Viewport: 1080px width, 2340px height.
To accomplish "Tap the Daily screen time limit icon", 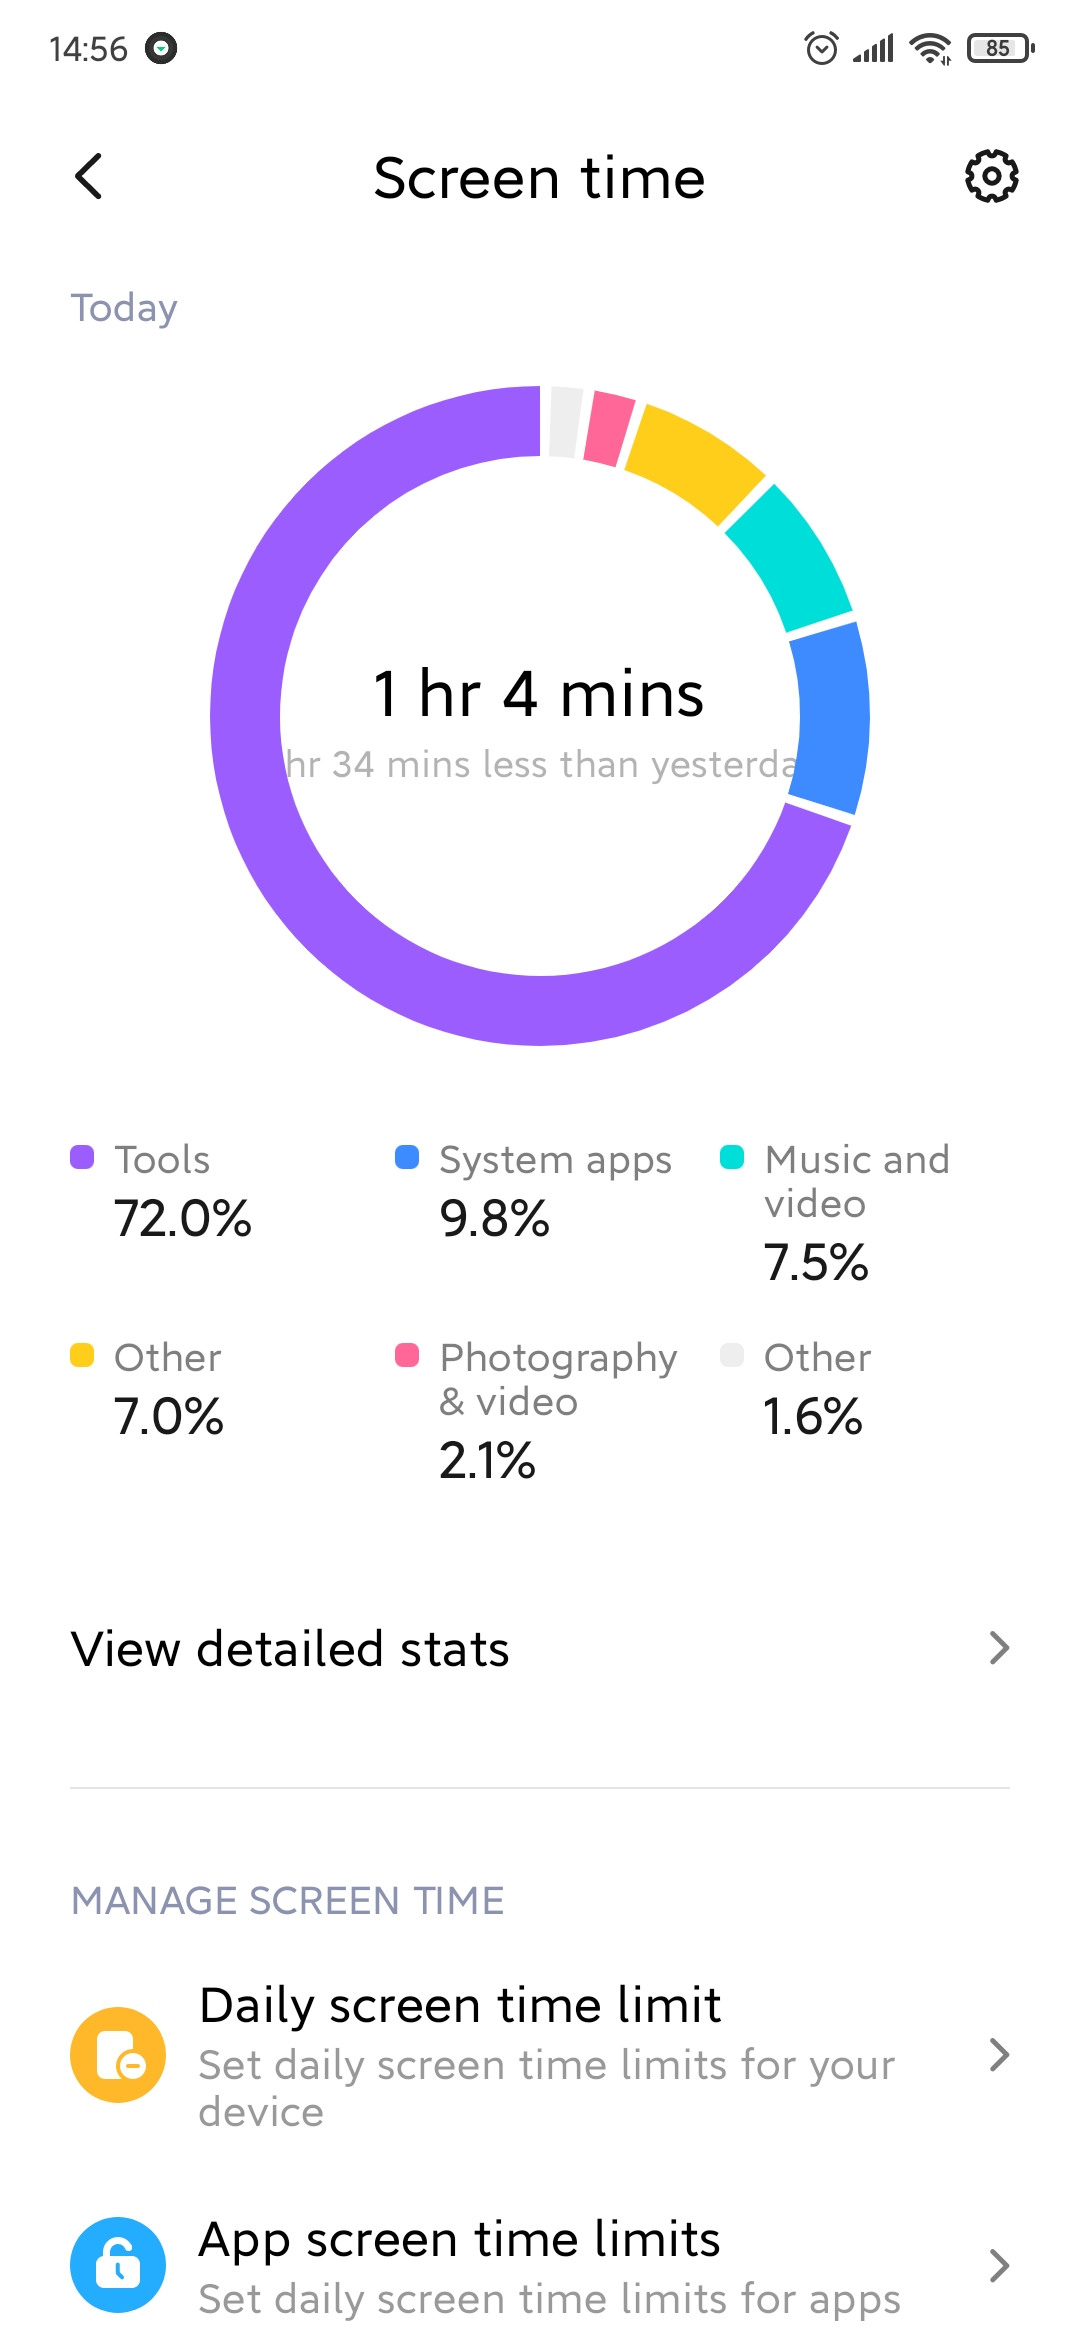I will pyautogui.click(x=118, y=2055).
